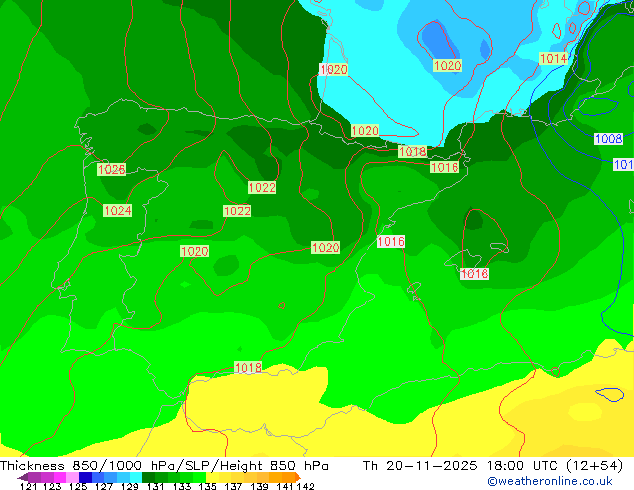Click the '129' legend value

130,486
